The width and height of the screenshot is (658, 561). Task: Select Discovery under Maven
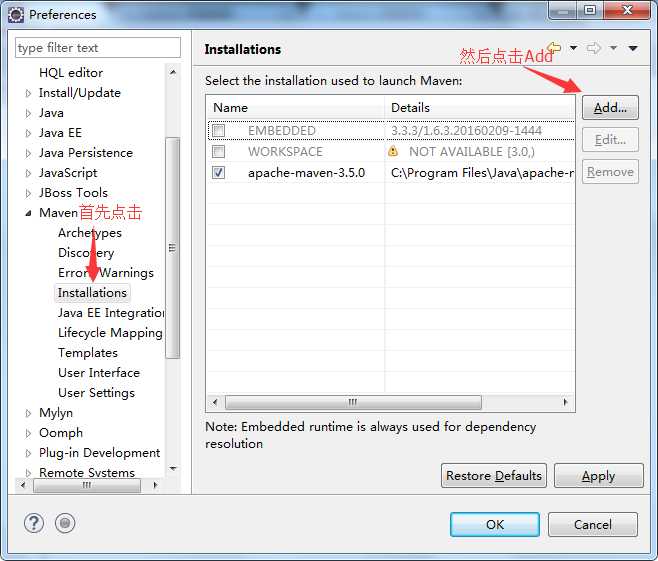click(x=86, y=253)
